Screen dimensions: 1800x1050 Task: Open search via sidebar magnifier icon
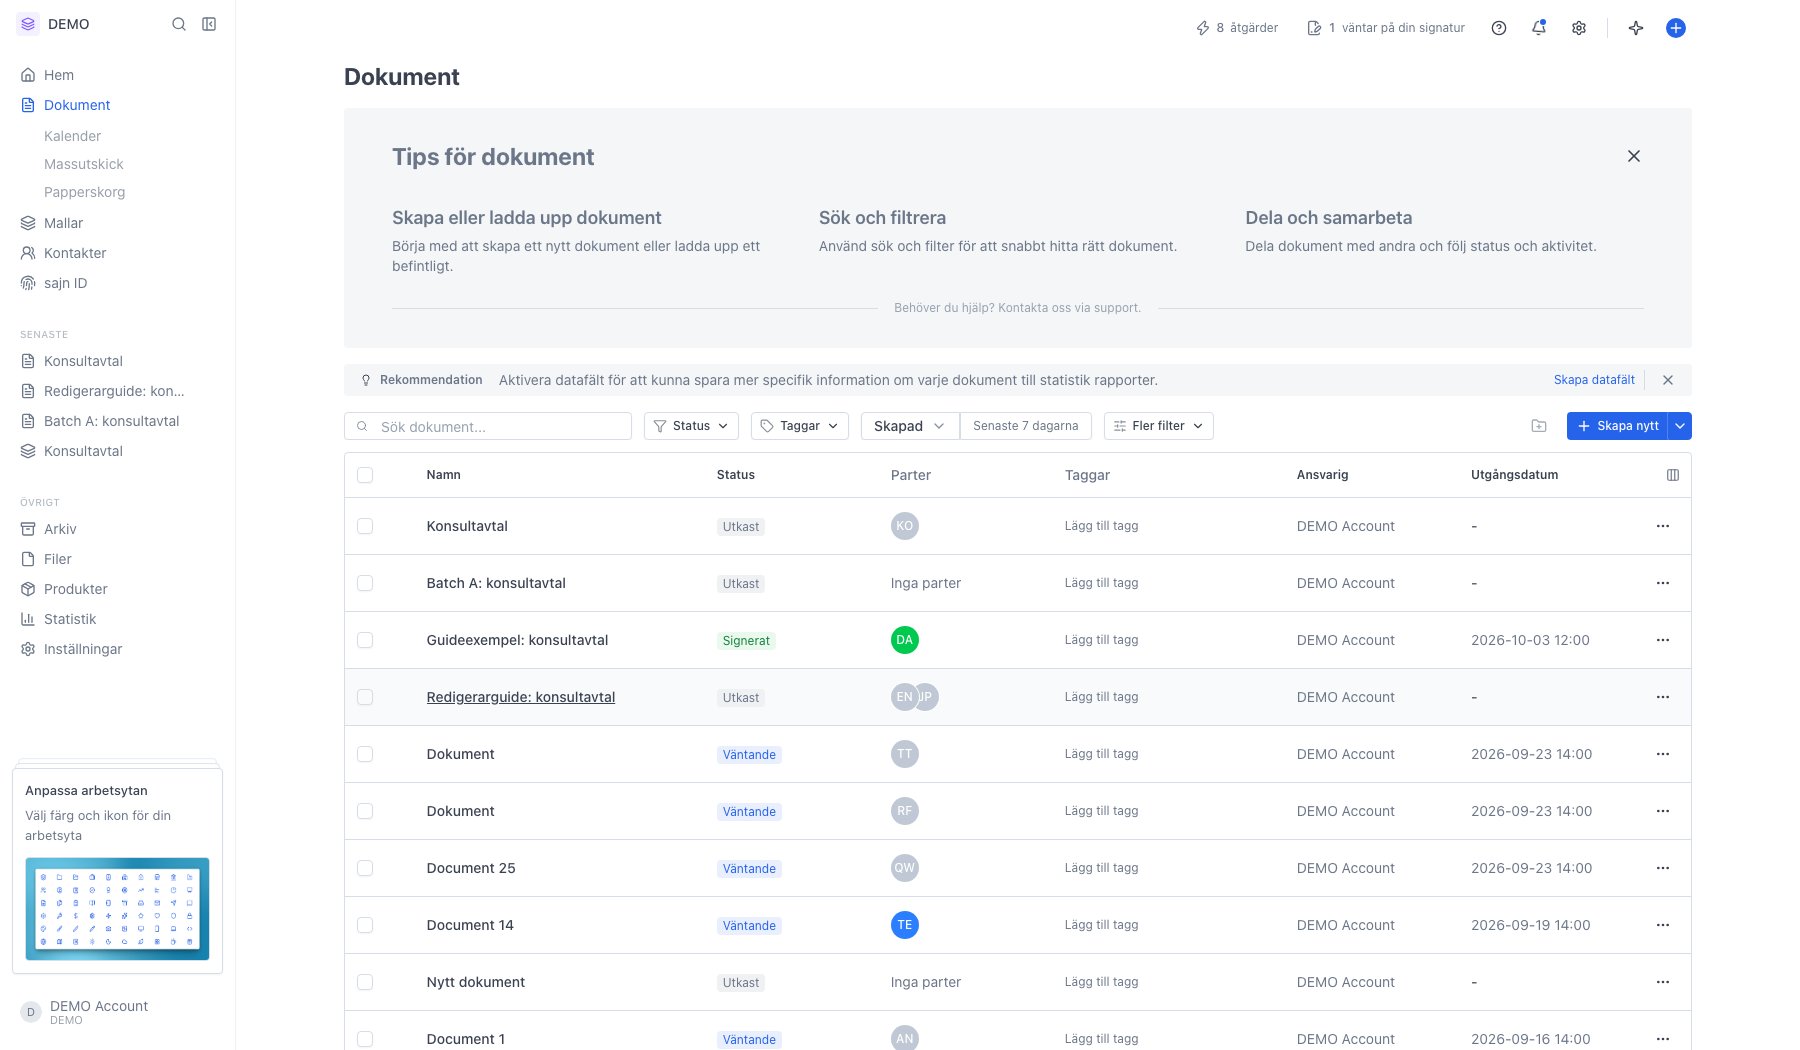pyautogui.click(x=179, y=24)
